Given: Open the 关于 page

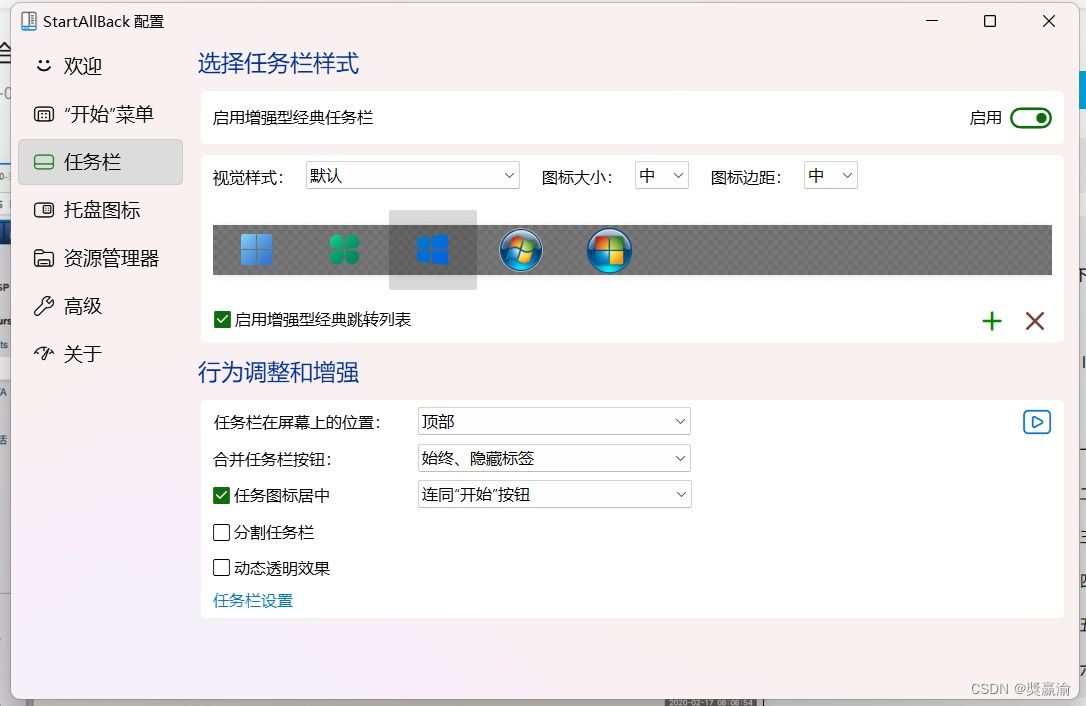Looking at the screenshot, I should click(100, 354).
